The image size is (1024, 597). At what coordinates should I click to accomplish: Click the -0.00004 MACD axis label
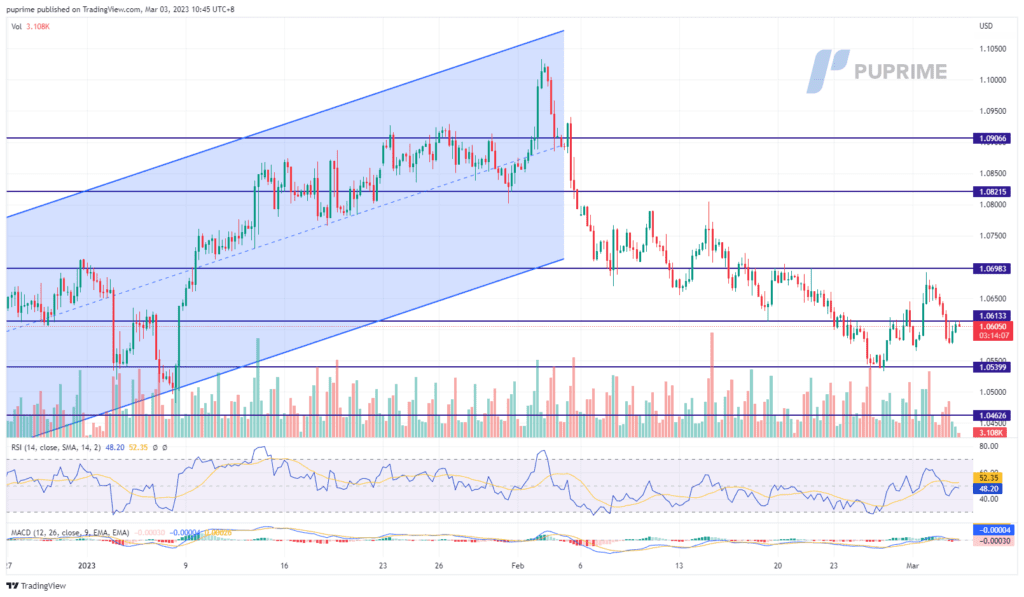click(993, 530)
